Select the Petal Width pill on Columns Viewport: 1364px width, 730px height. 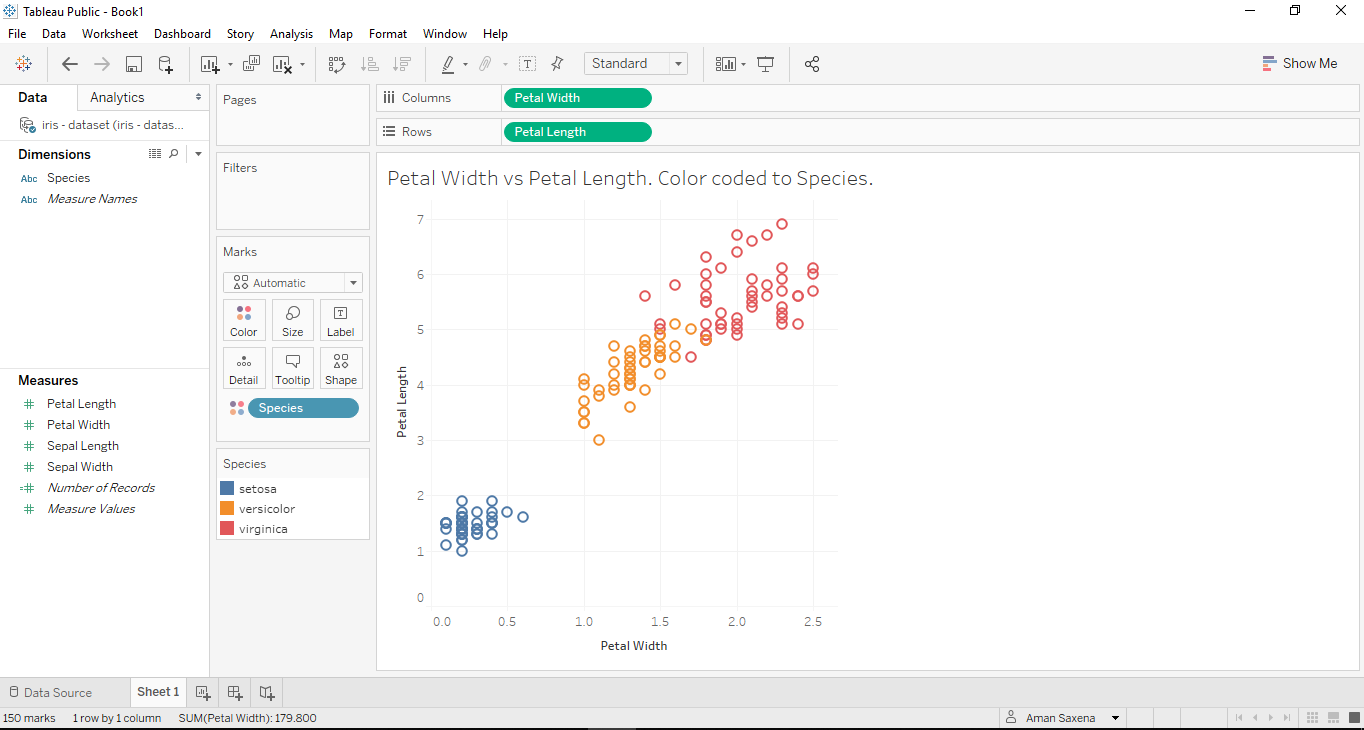click(577, 97)
